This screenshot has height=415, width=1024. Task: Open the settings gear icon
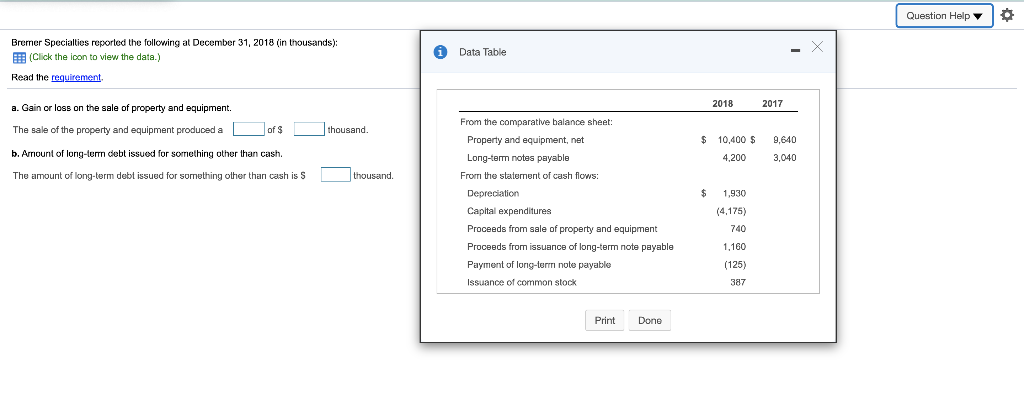1008,16
